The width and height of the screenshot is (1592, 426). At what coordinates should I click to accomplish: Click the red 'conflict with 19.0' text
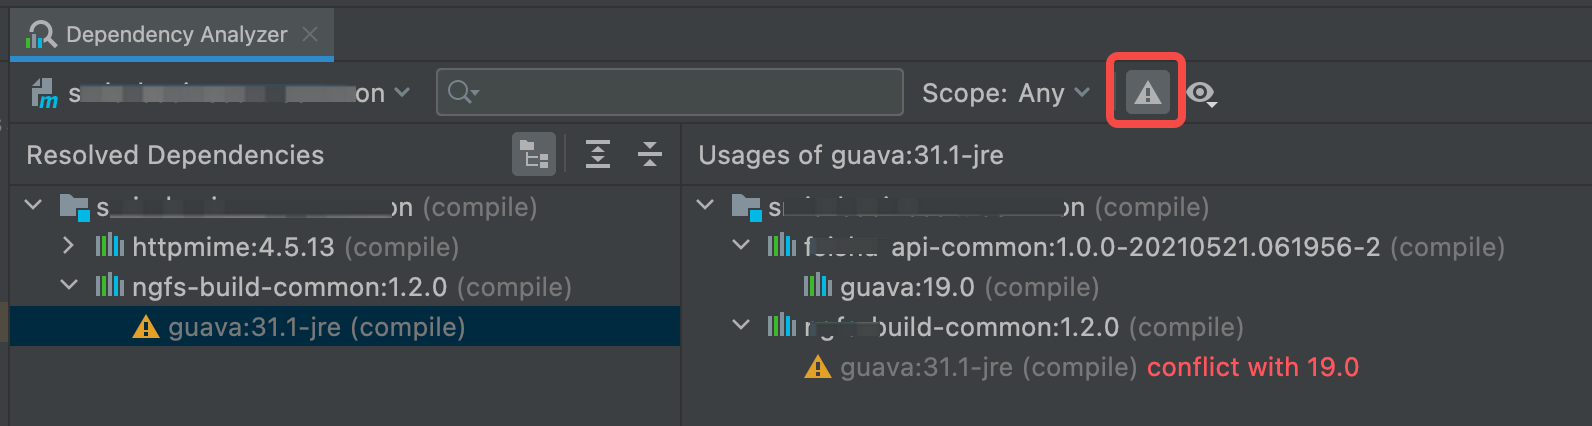coord(1252,367)
